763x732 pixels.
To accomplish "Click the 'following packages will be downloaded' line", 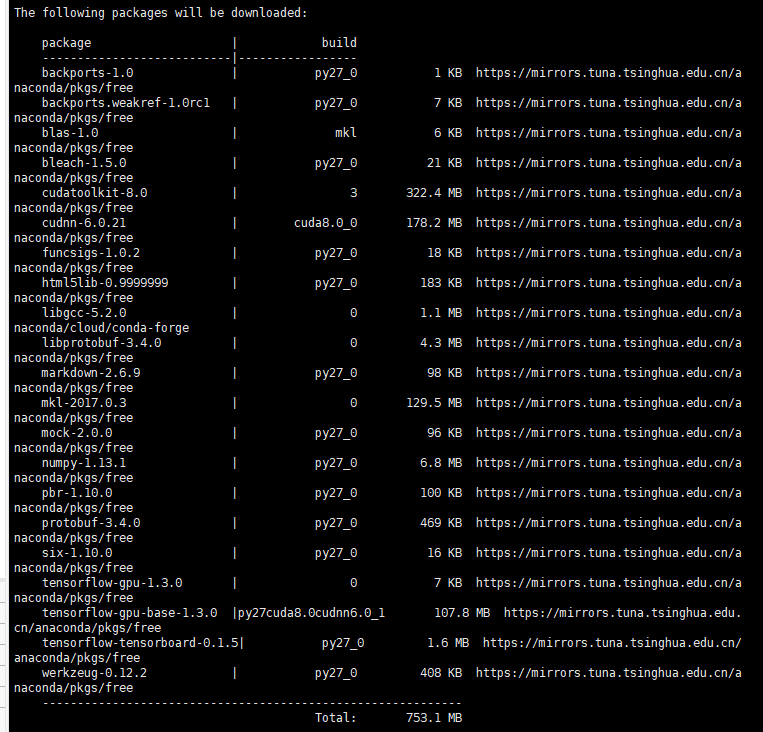I will click(161, 13).
